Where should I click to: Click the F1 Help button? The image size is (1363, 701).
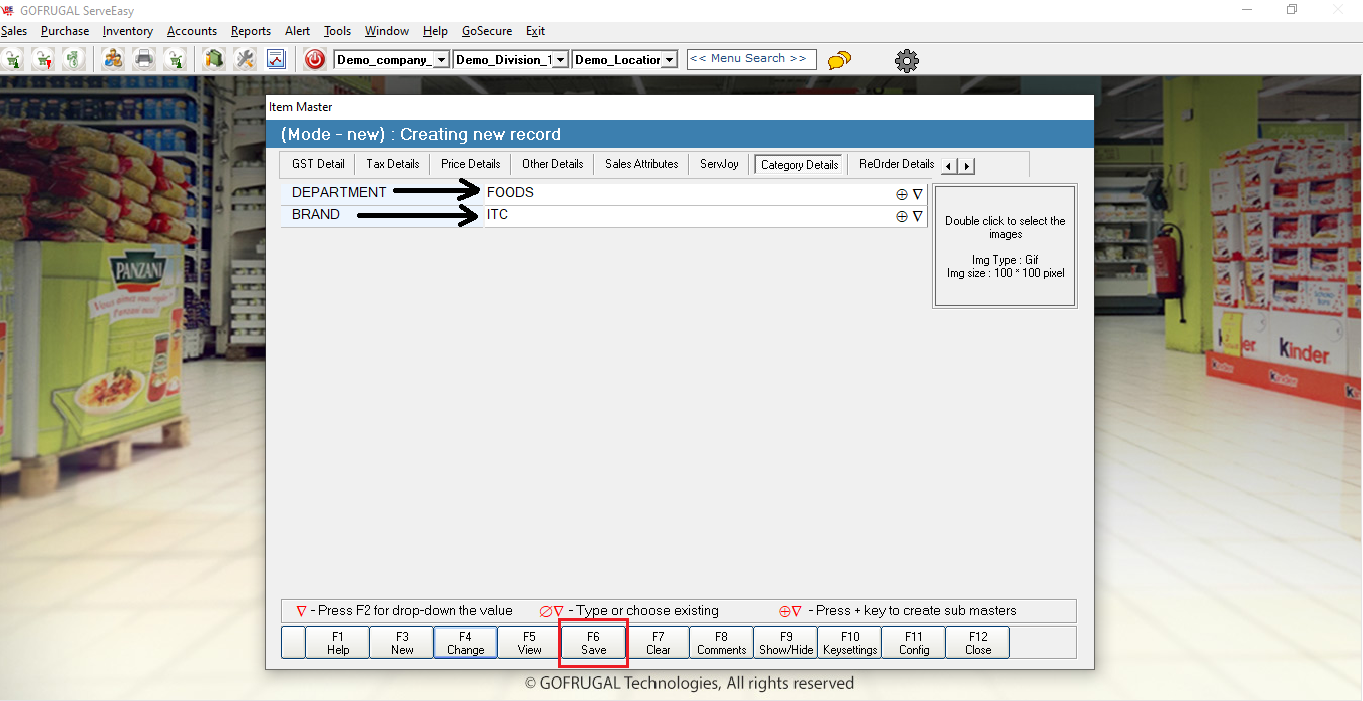pos(338,643)
